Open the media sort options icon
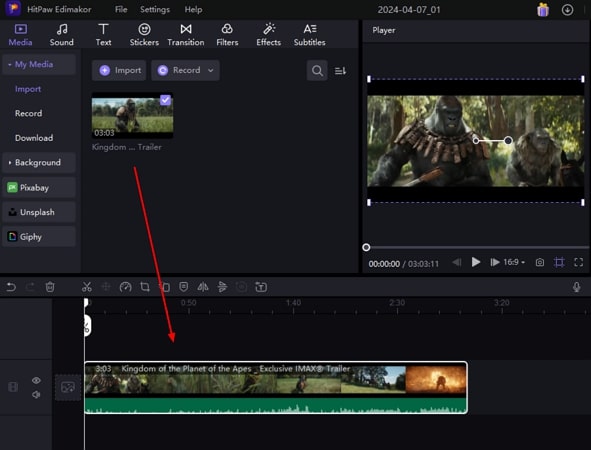Screen dimensions: 591x450 point(340,71)
